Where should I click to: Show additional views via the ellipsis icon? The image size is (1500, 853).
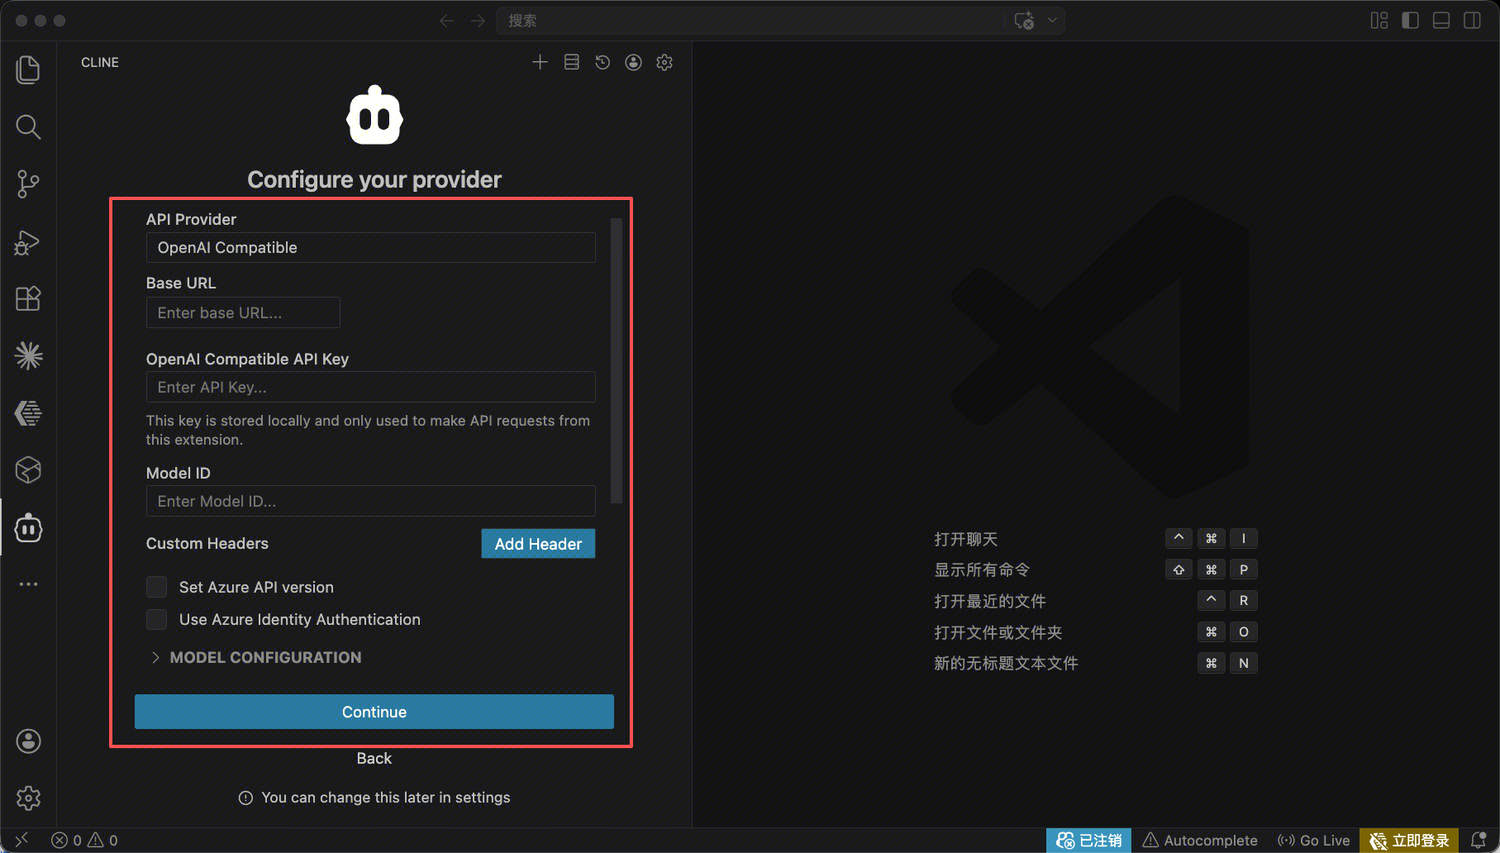pyautogui.click(x=28, y=584)
